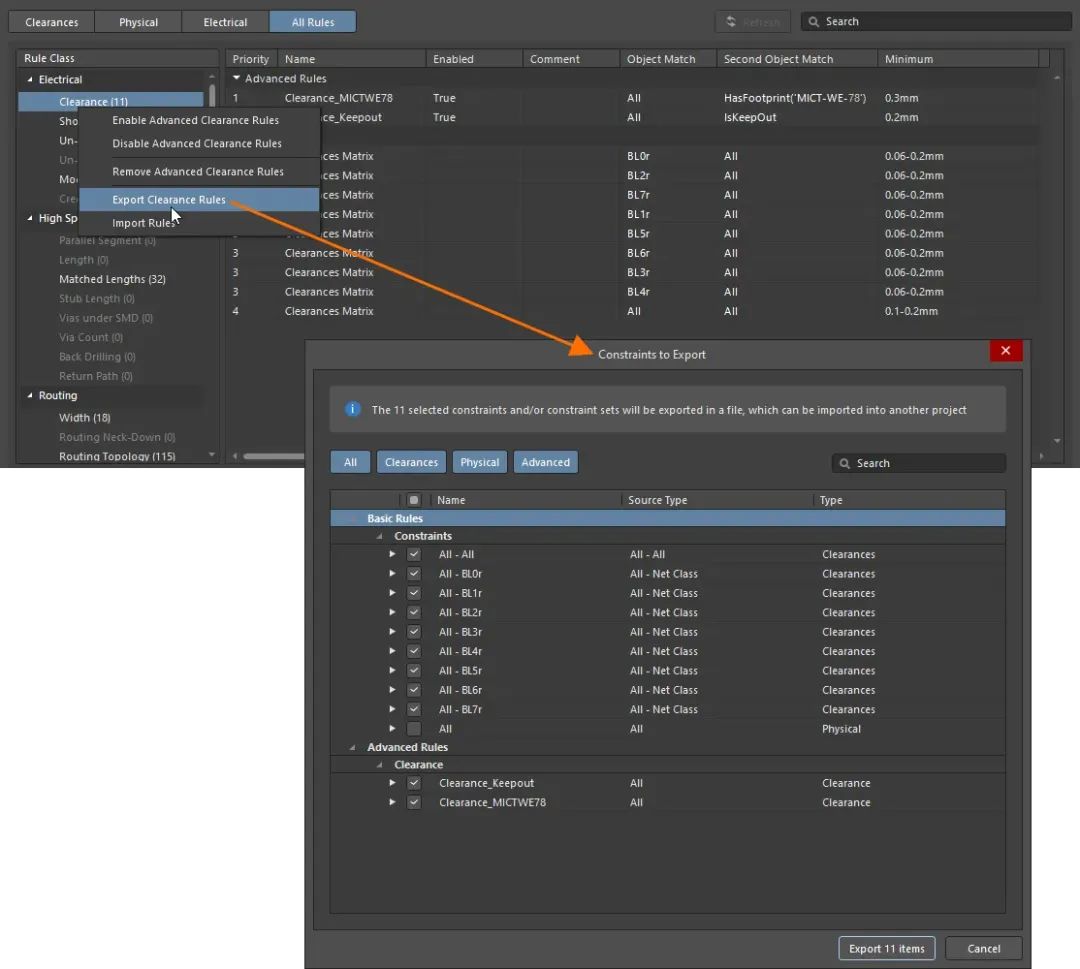Choose Import Rules from context menu
Image resolution: width=1080 pixels, height=969 pixels.
(x=199, y=223)
